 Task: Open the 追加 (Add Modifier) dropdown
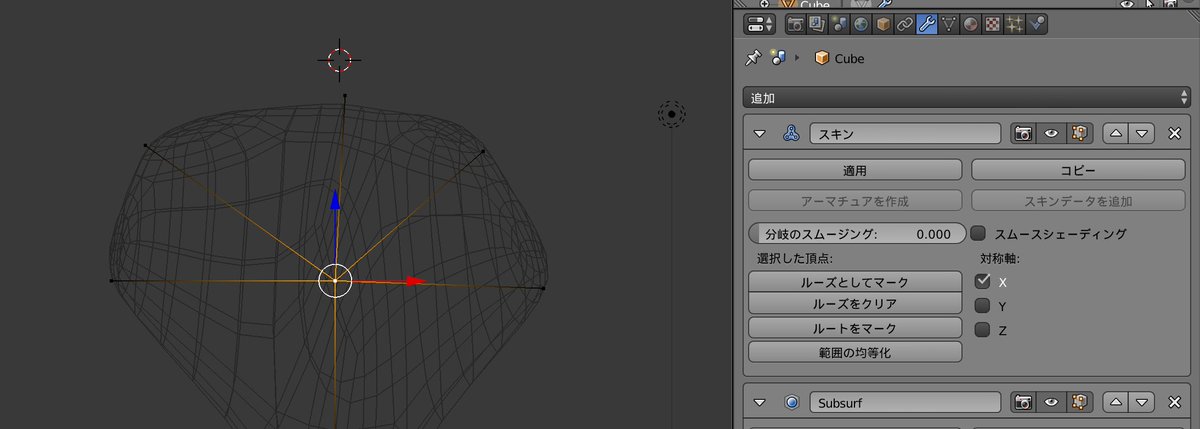(x=968, y=98)
